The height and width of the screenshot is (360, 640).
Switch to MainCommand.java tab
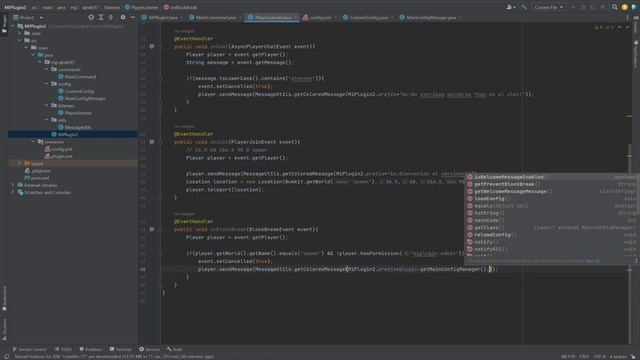(215, 18)
